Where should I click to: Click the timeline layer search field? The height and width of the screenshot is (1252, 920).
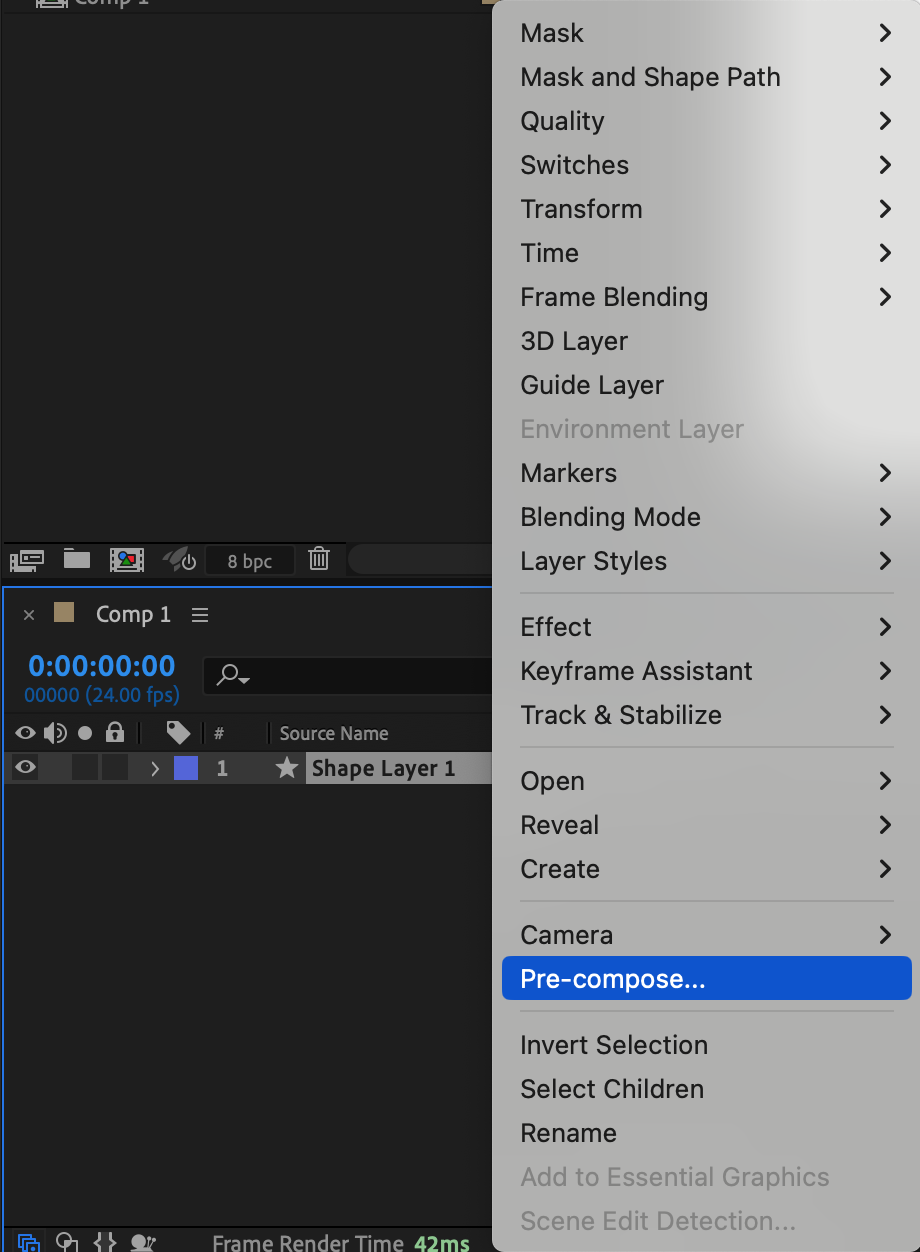coord(350,676)
